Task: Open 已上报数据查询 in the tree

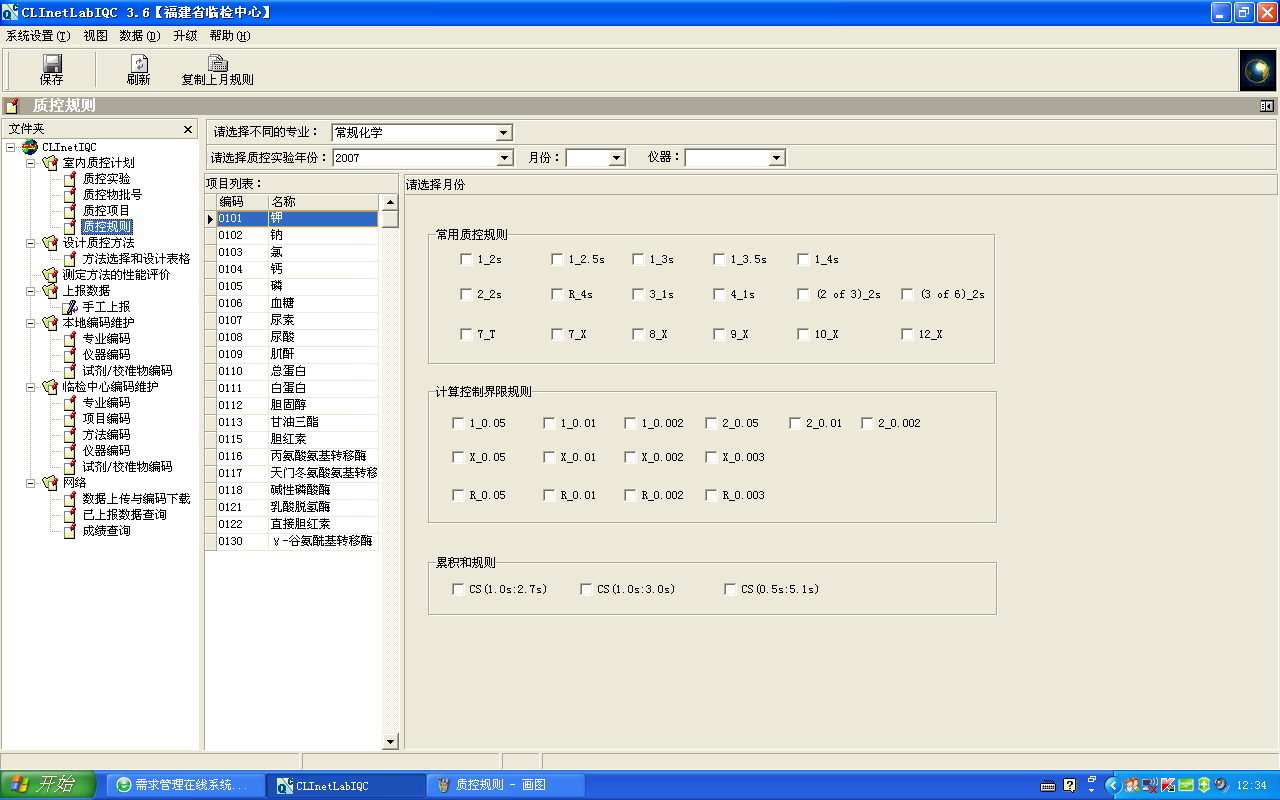Action: click(x=124, y=515)
